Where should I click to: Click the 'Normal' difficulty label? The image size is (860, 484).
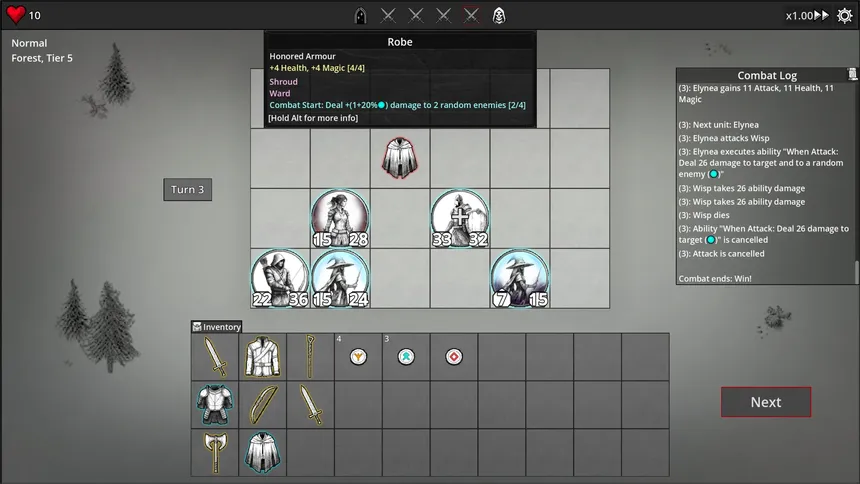(x=29, y=43)
